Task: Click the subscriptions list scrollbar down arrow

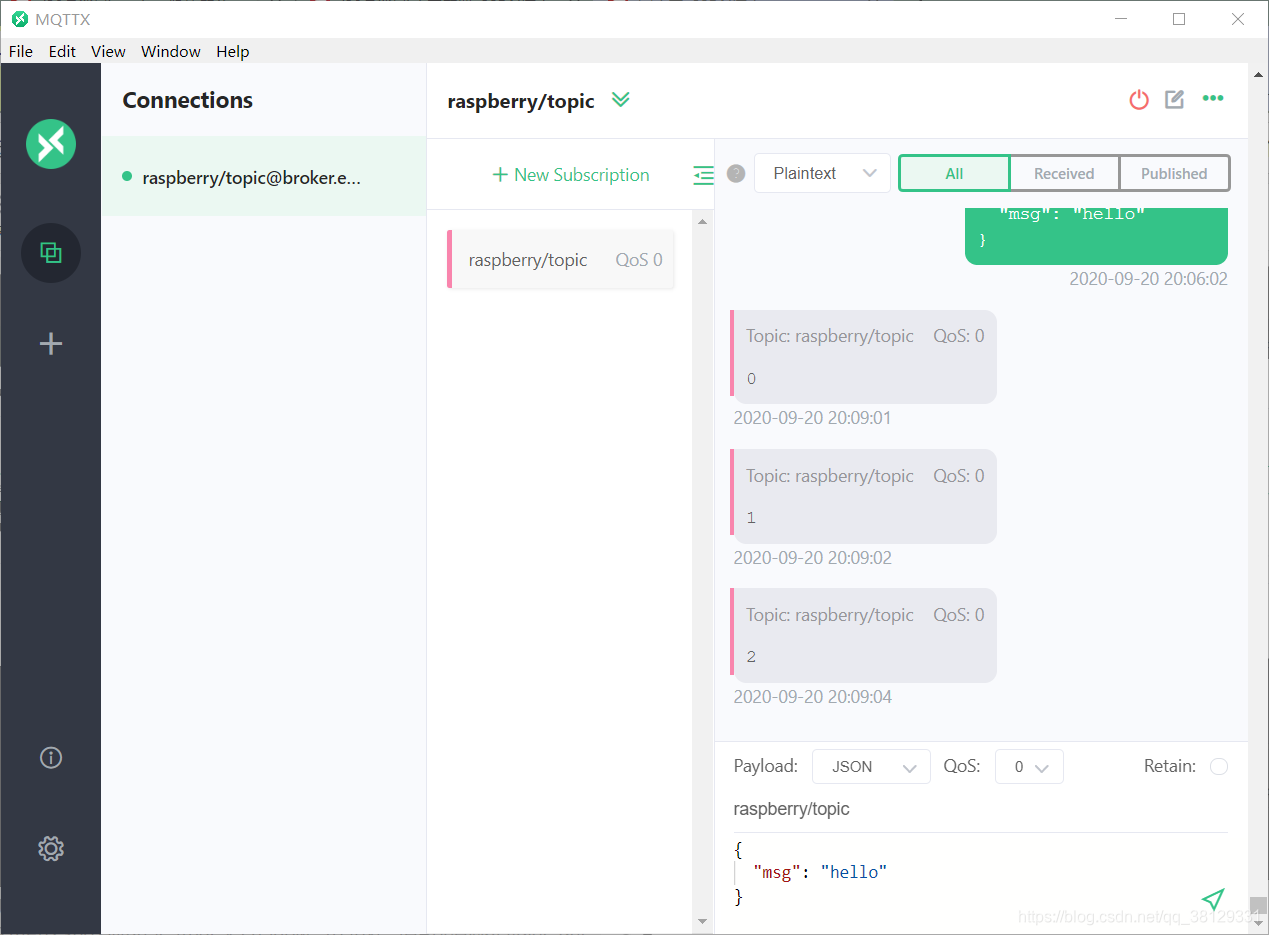Action: pyautogui.click(x=702, y=921)
